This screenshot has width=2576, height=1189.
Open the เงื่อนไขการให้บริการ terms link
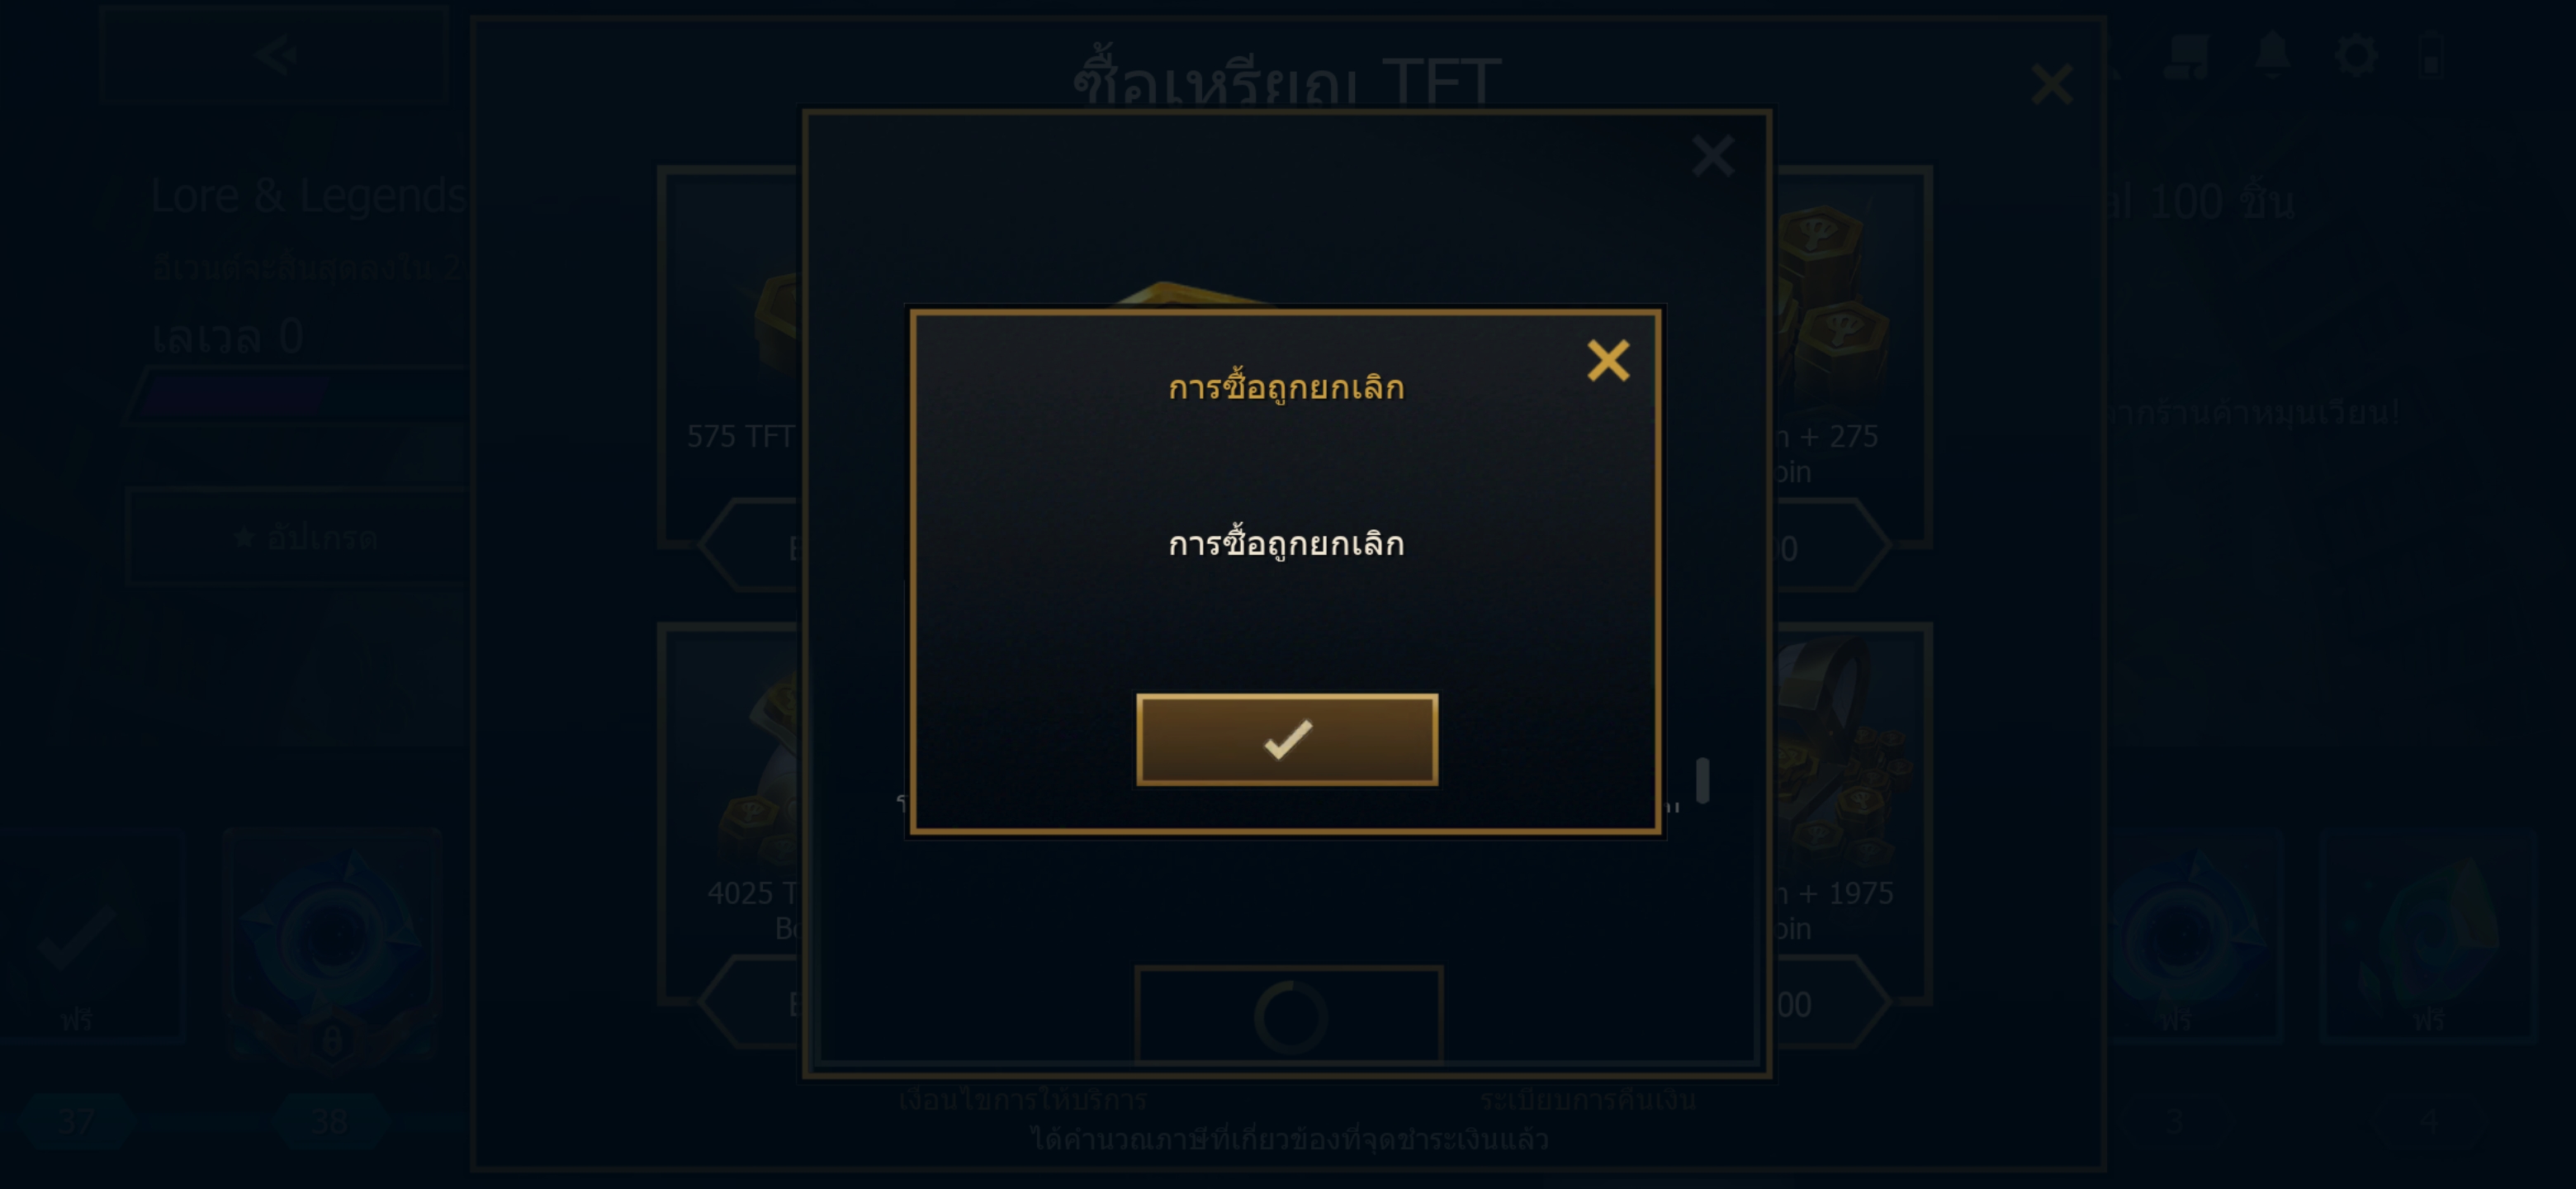pos(1022,1100)
